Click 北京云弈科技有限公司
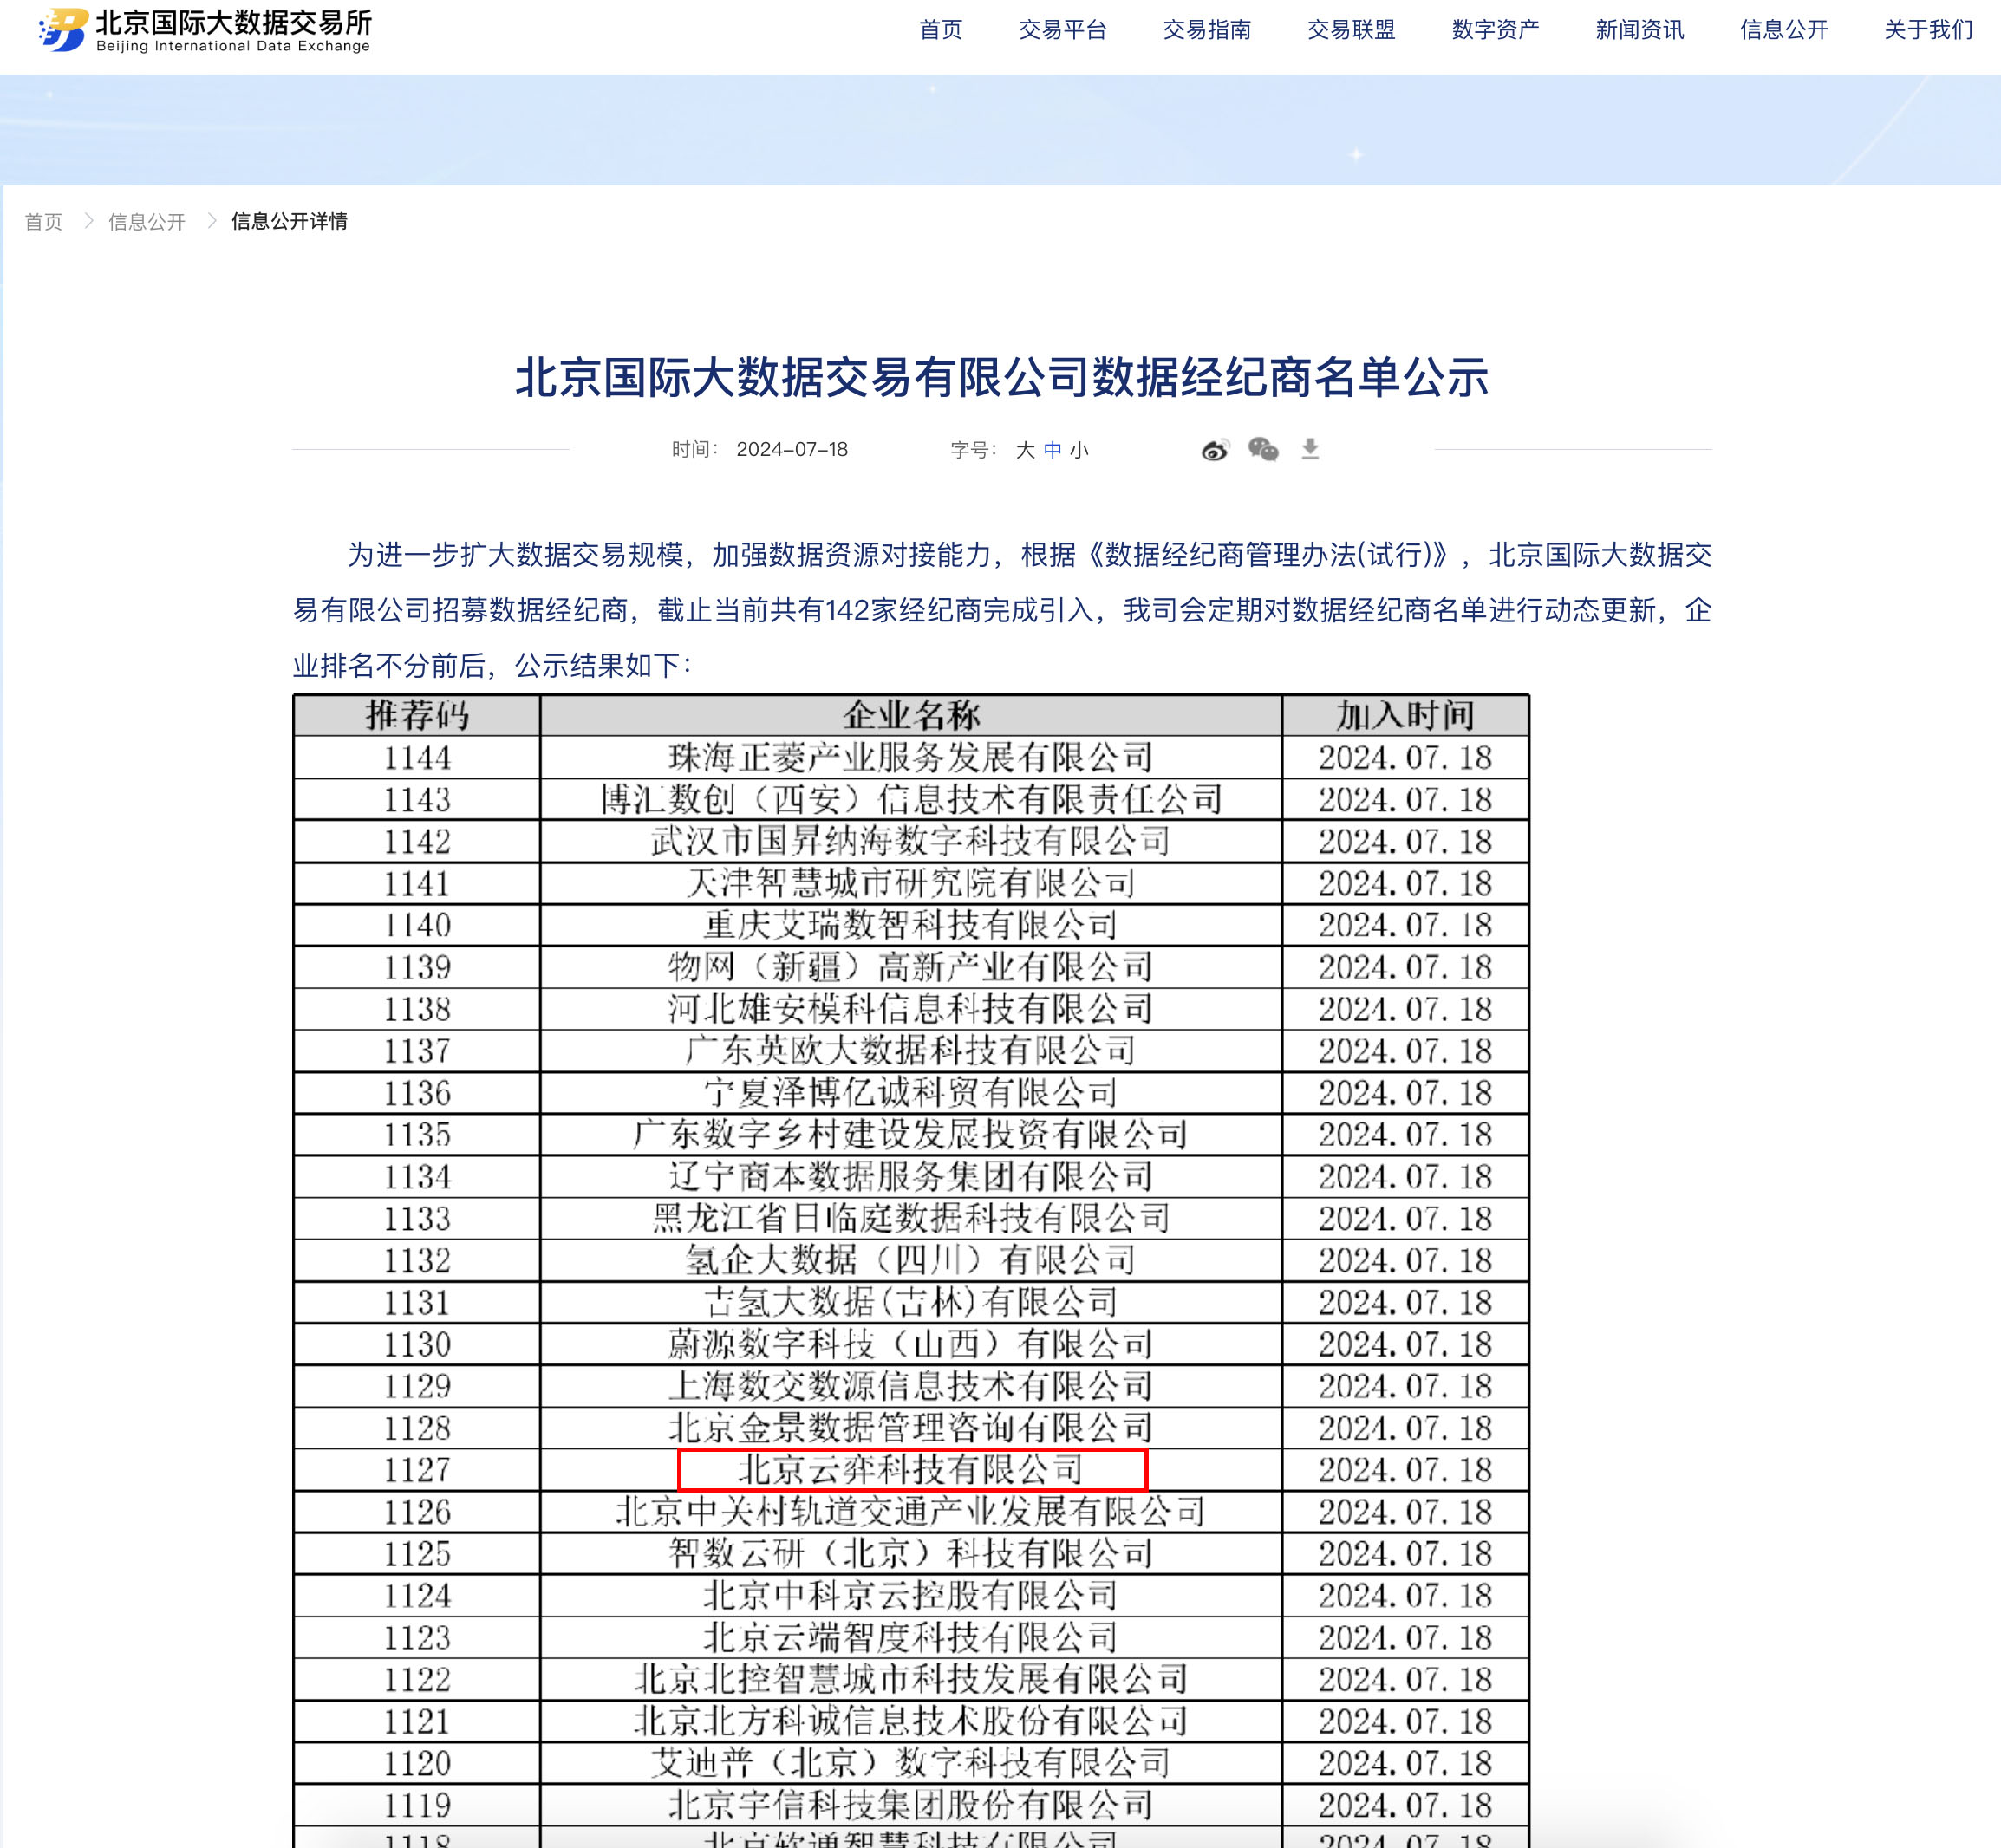This screenshot has height=1848, width=2001. (x=911, y=1470)
